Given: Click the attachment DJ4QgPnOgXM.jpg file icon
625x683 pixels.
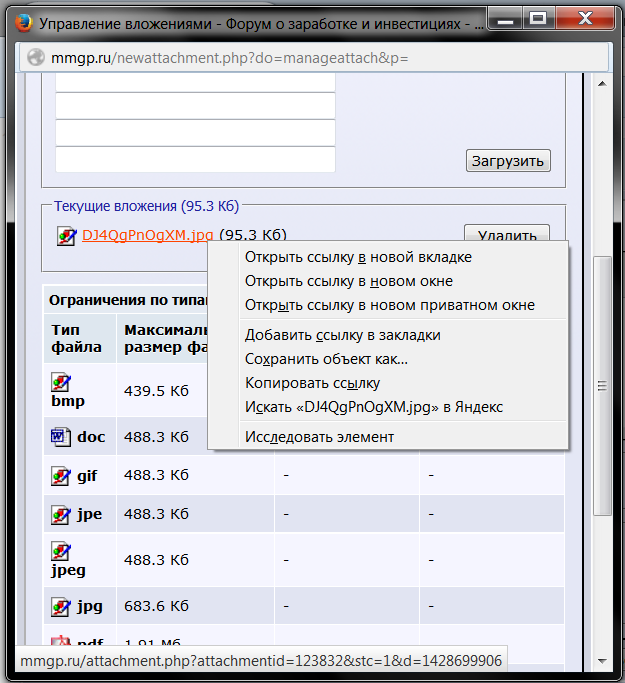Looking at the screenshot, I should coord(67,236).
